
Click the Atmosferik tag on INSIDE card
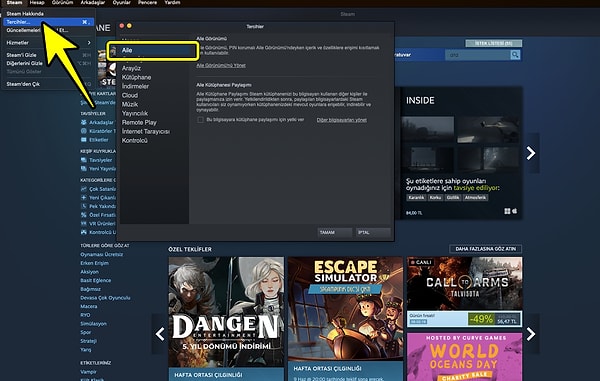(475, 197)
